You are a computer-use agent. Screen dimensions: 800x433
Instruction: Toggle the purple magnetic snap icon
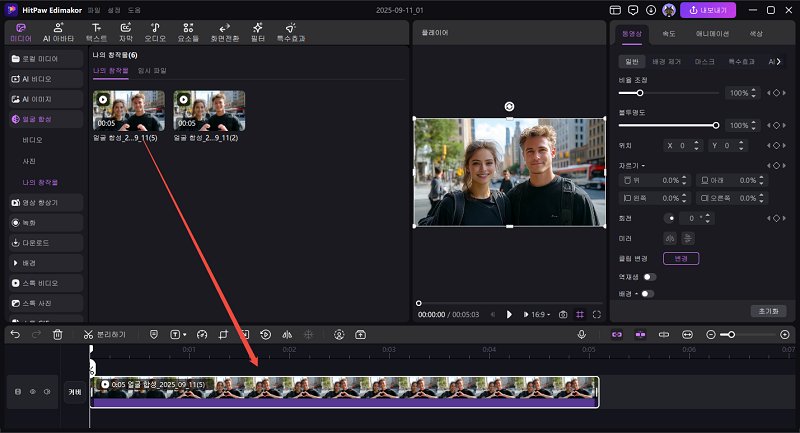coord(640,335)
